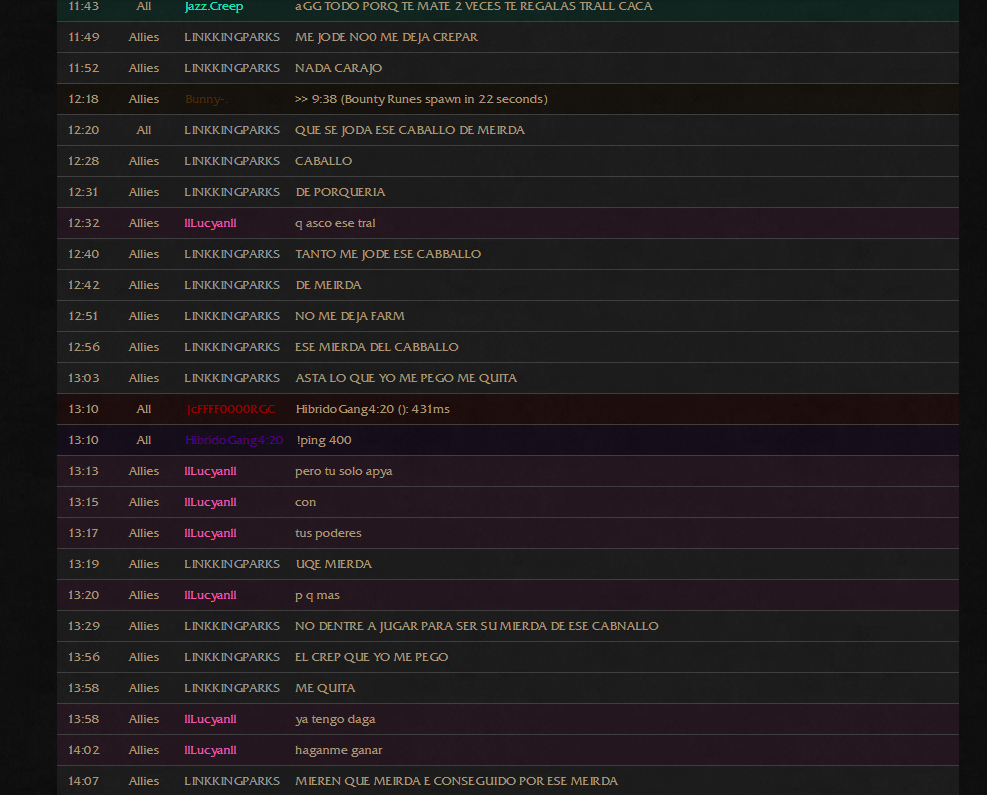Select the message "NADA CARAJO"
Screen dimensions: 987x795
point(338,68)
